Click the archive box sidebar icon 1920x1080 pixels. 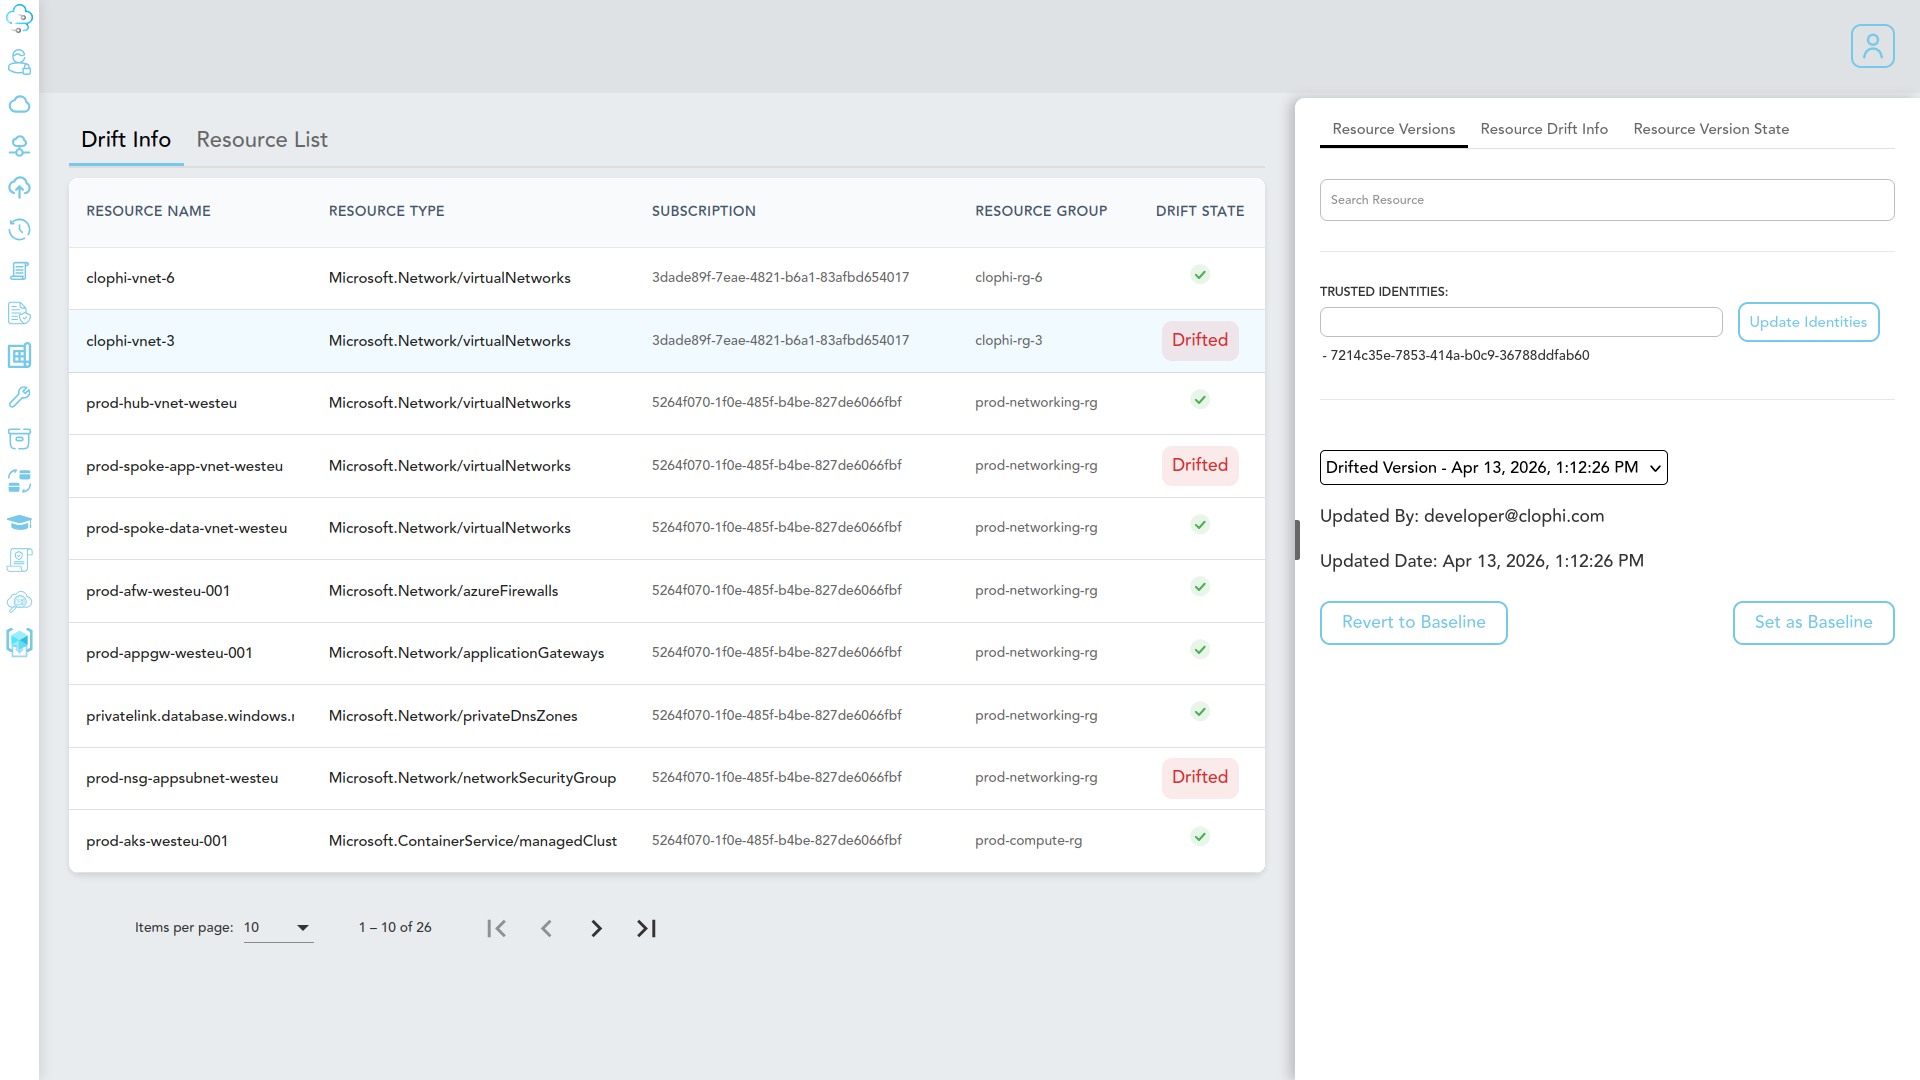click(x=19, y=439)
